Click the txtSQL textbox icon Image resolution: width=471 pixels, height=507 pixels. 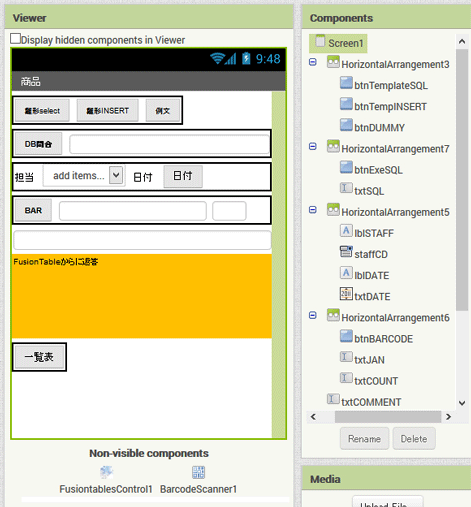point(346,188)
